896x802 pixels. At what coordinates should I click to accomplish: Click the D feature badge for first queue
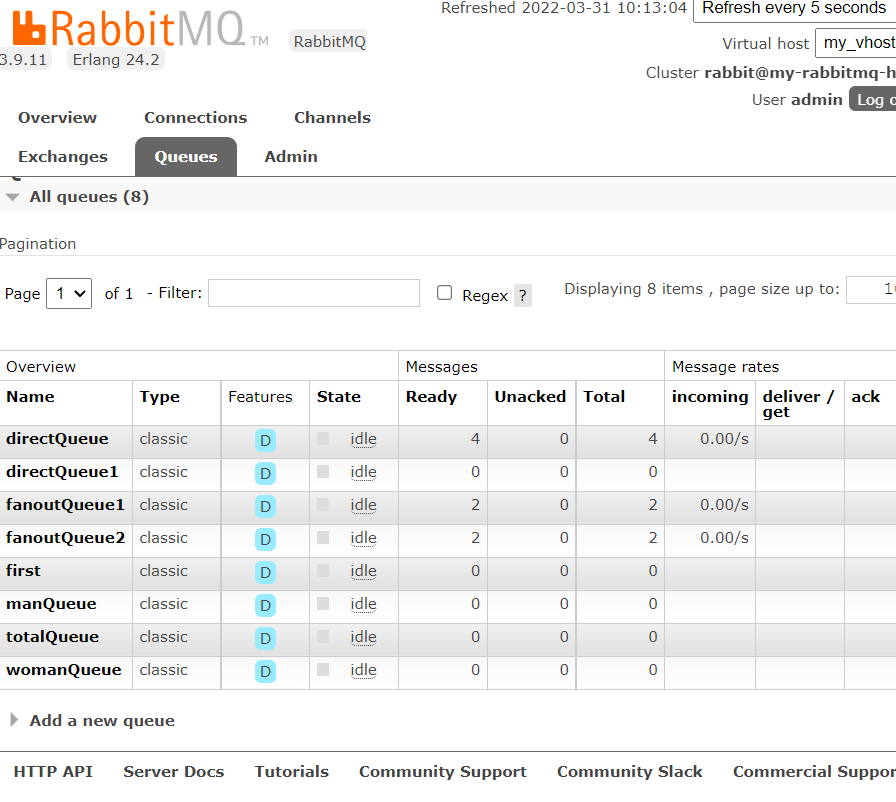(265, 572)
